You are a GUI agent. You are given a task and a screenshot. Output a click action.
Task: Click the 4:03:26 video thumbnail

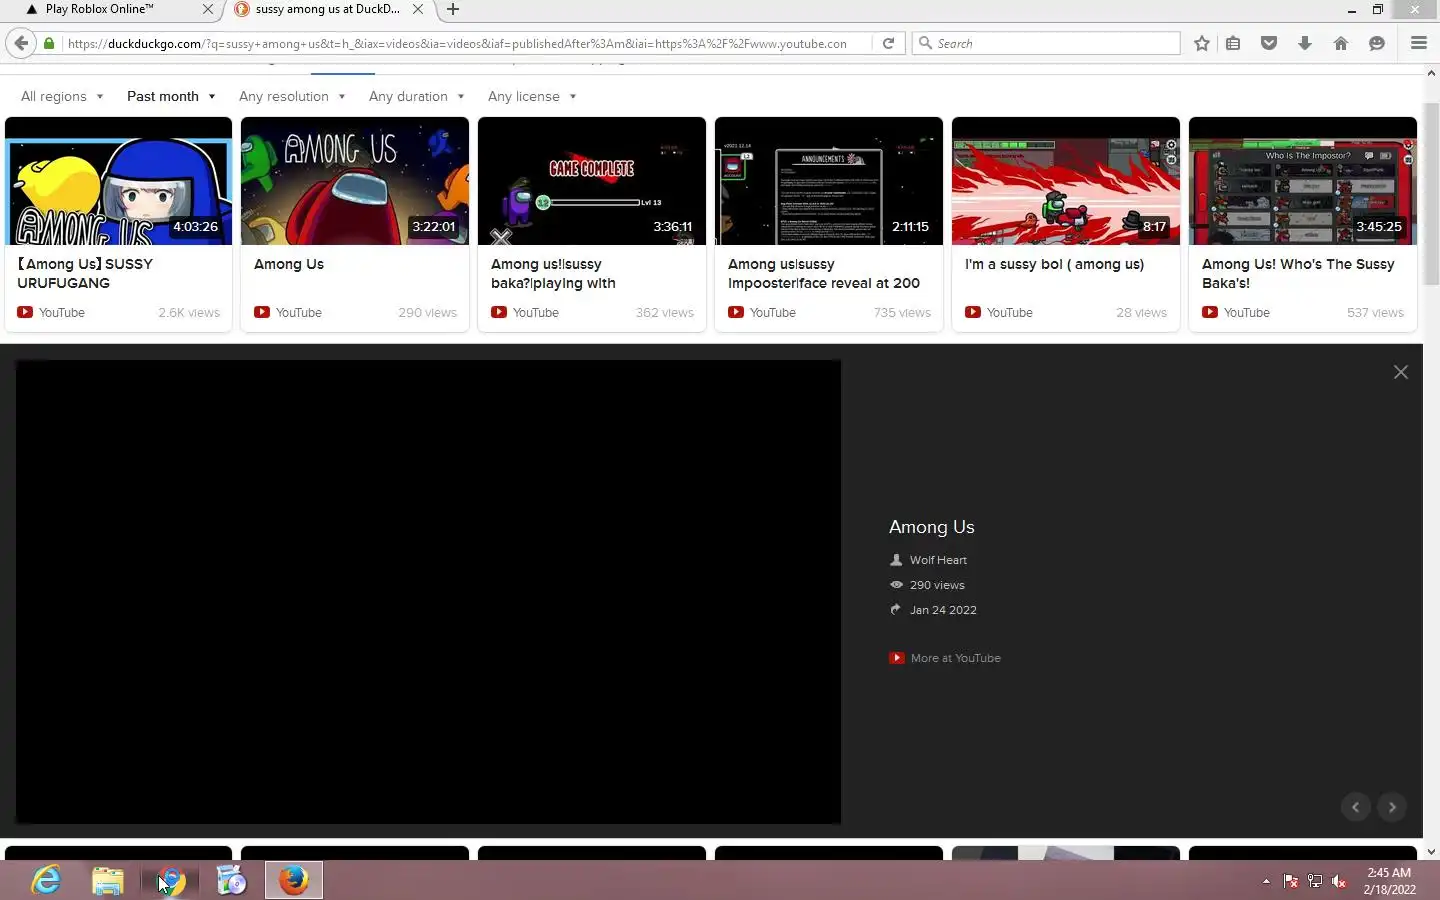tap(118, 181)
